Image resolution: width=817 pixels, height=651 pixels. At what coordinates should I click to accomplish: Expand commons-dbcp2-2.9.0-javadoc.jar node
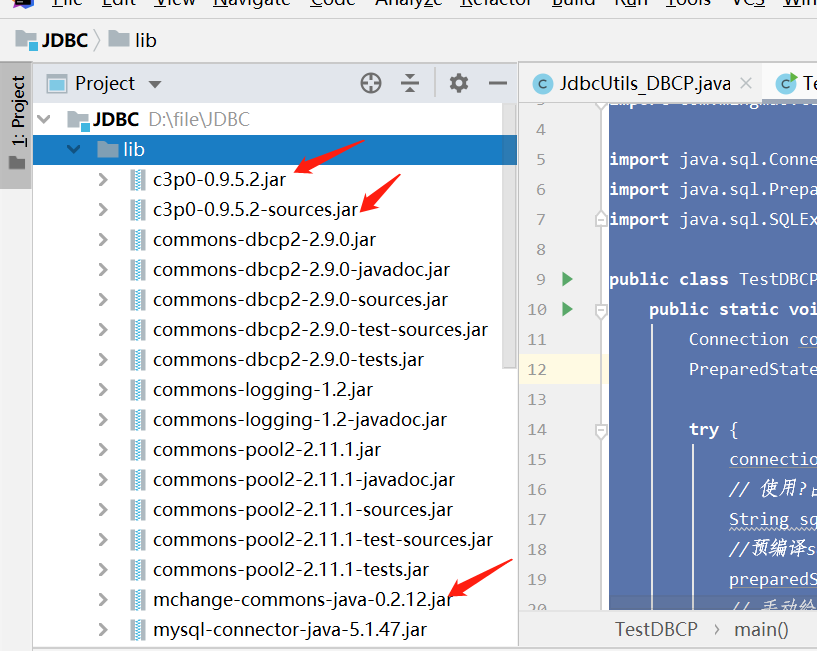[103, 270]
